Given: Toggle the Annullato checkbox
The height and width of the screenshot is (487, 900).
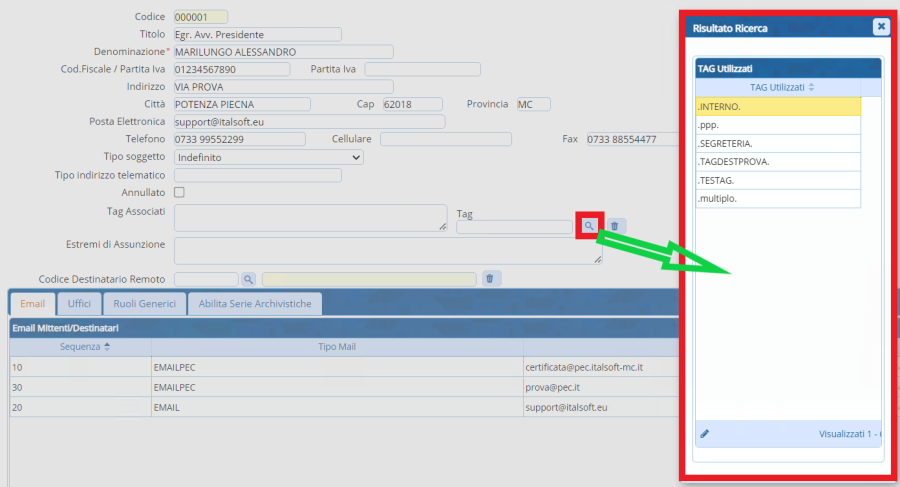Looking at the screenshot, I should coord(180,192).
